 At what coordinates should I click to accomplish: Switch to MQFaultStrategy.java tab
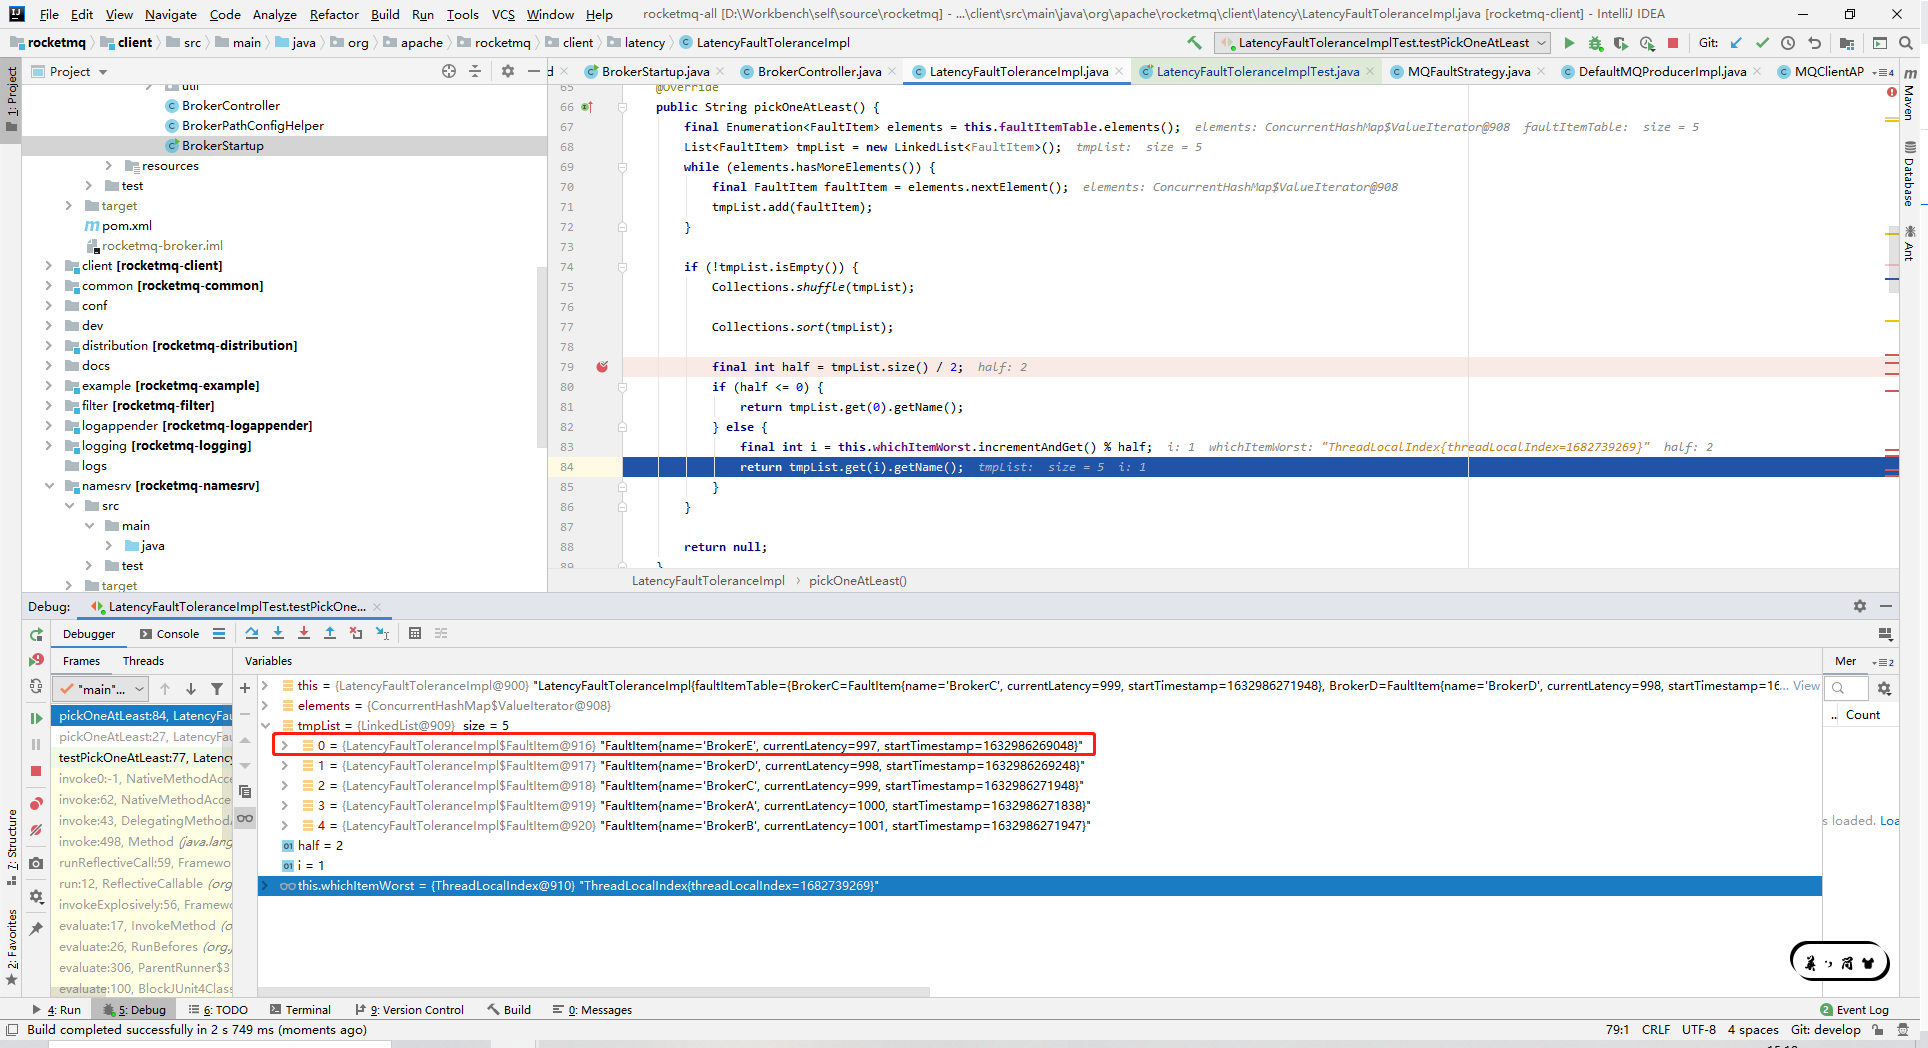tap(1468, 72)
